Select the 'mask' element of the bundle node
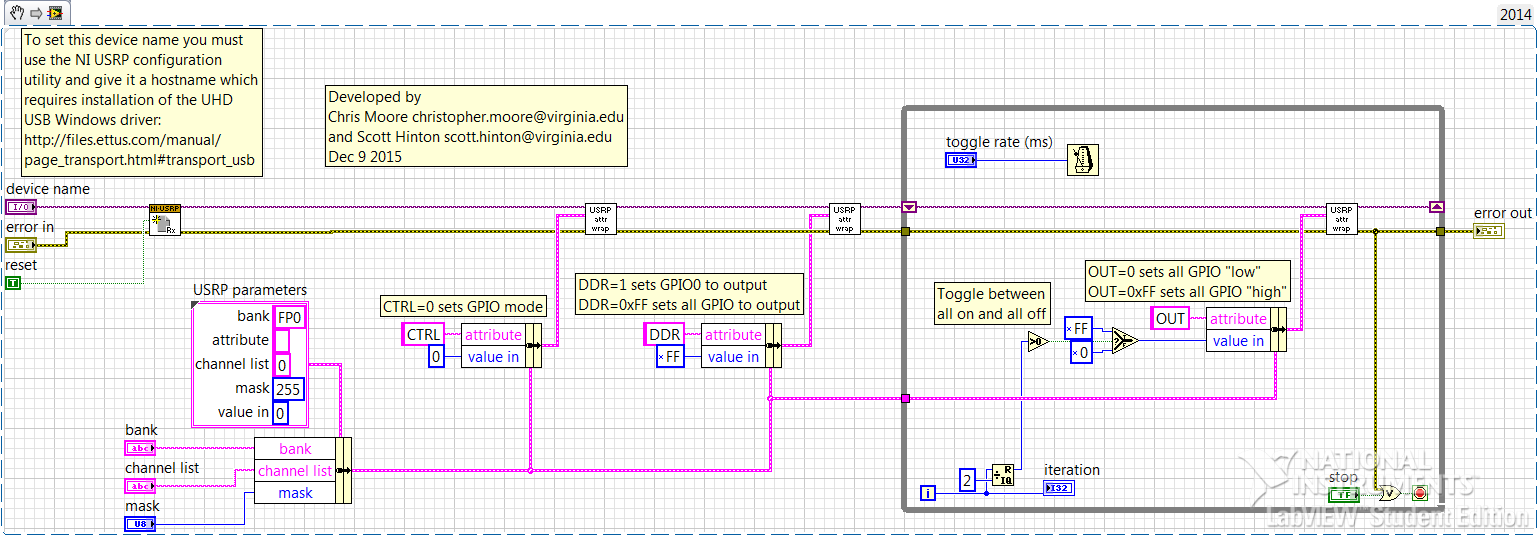The image size is (1538, 536). (x=295, y=493)
